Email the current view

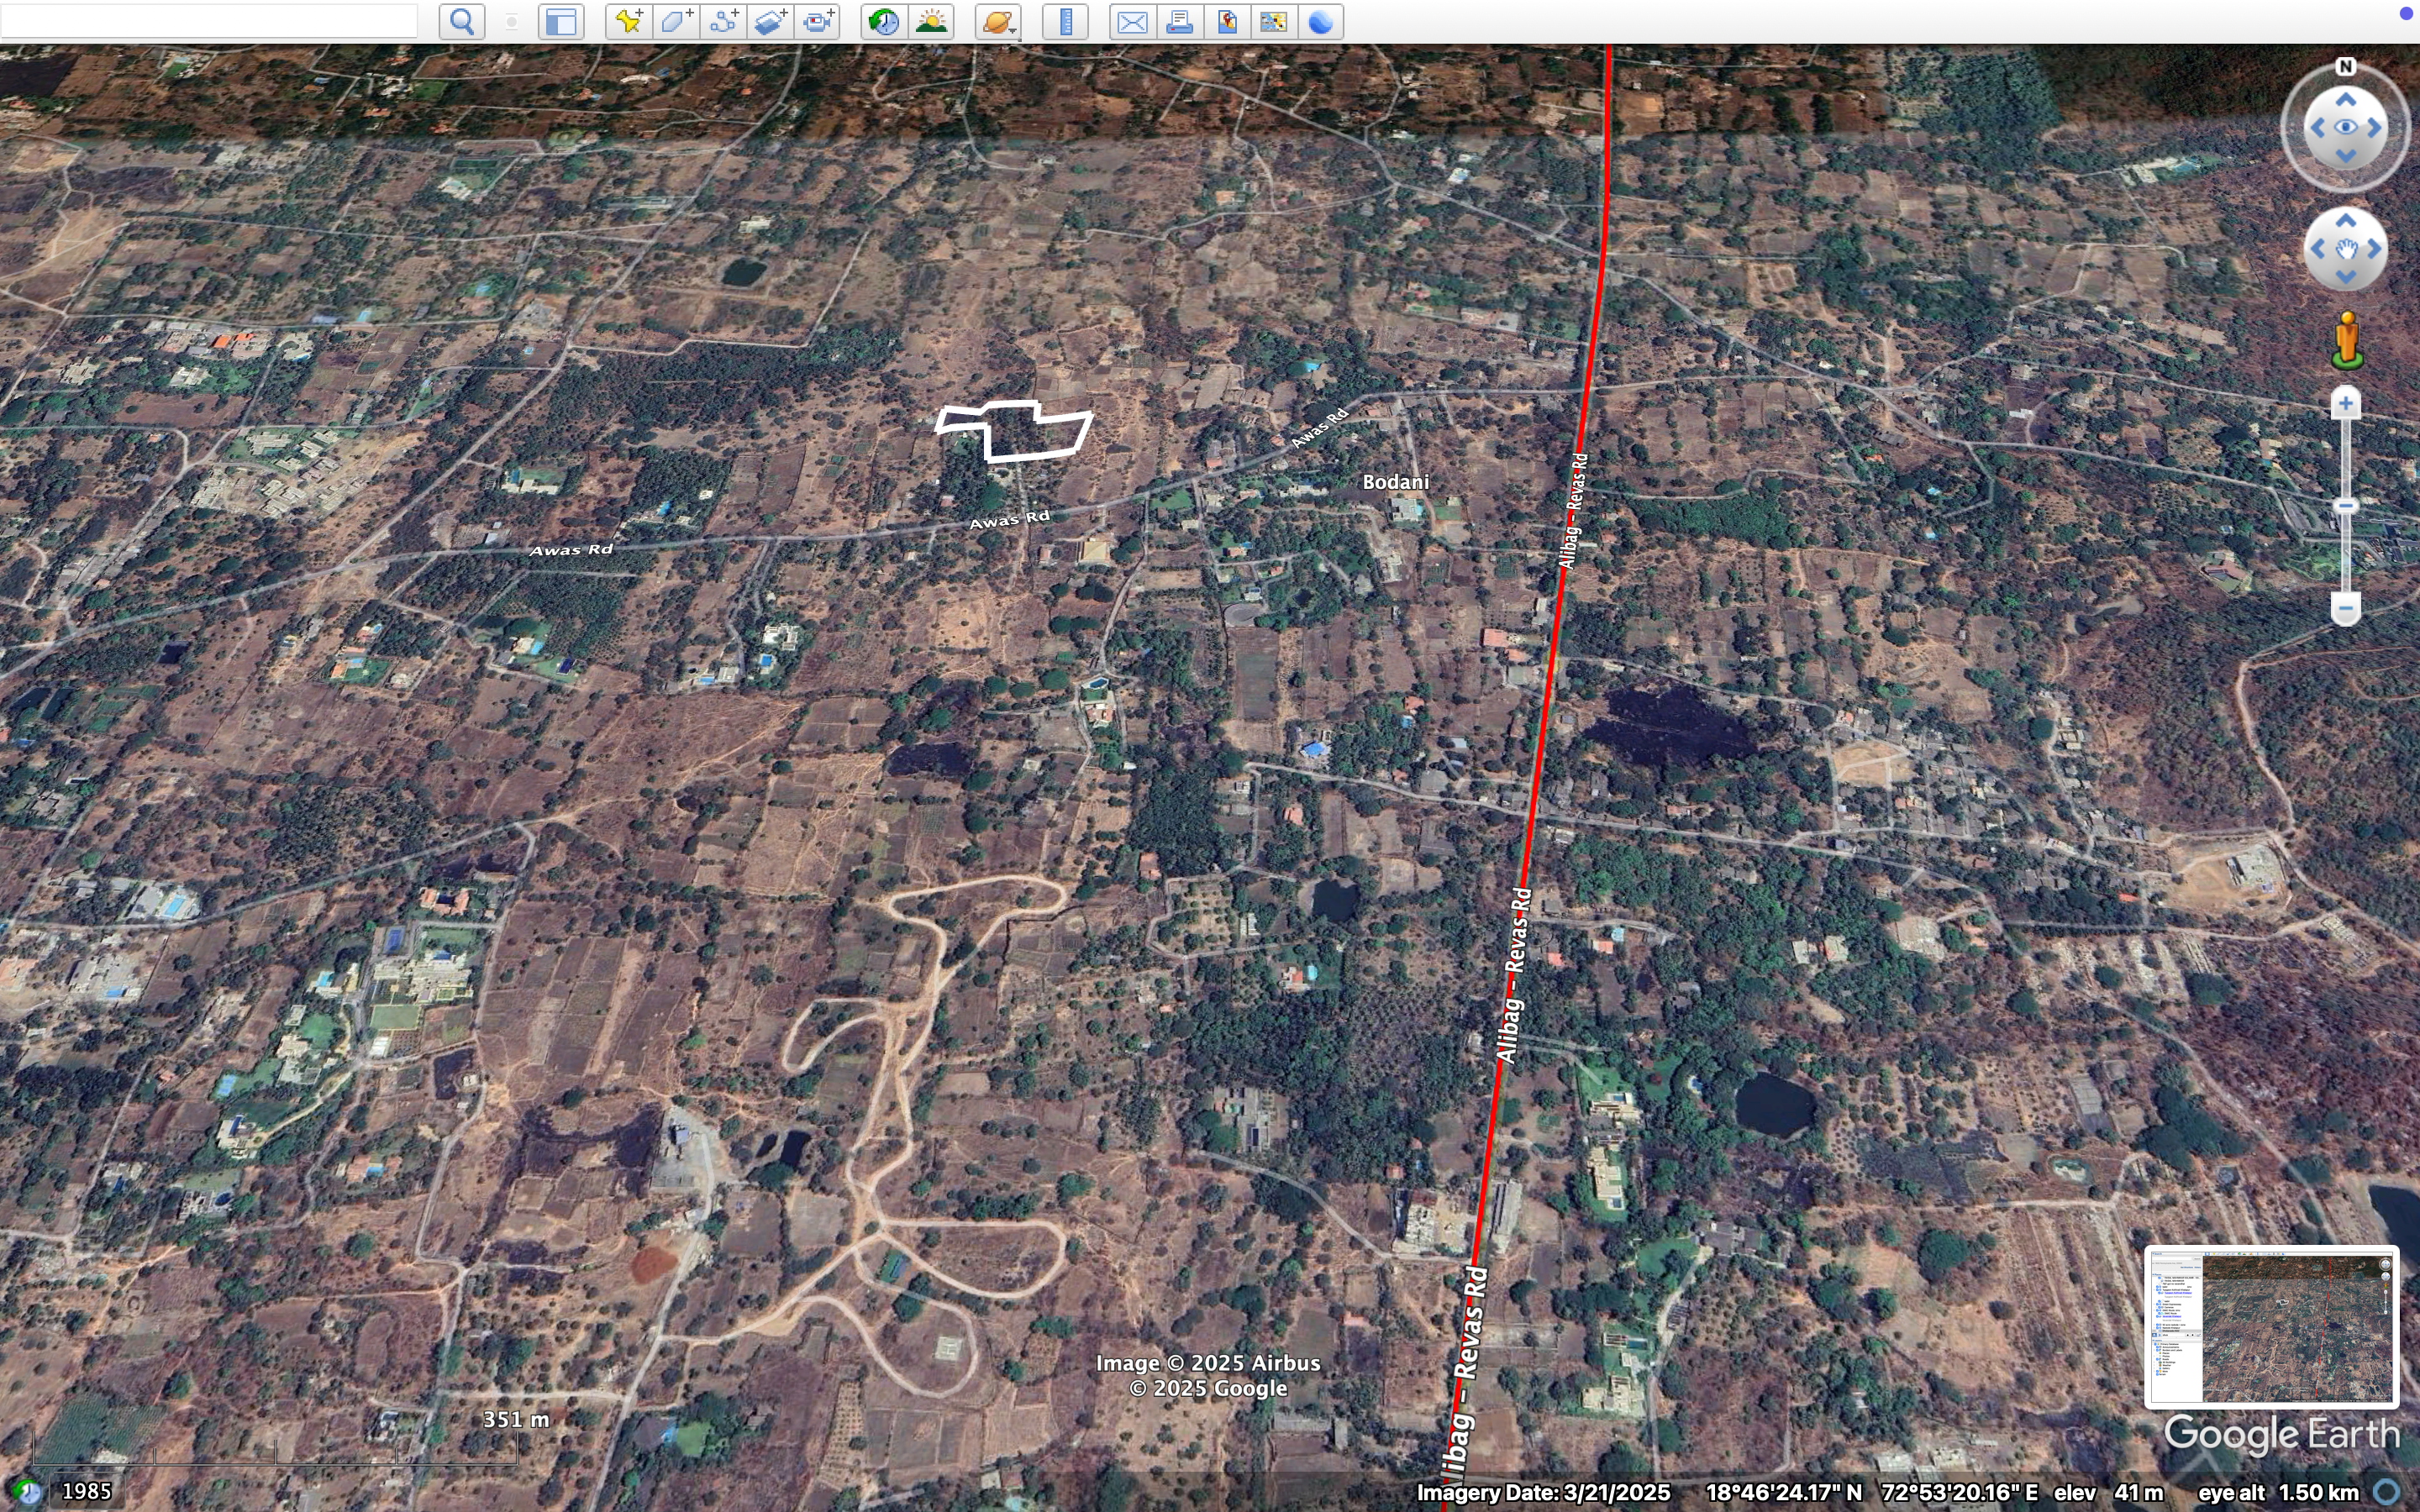point(1131,21)
